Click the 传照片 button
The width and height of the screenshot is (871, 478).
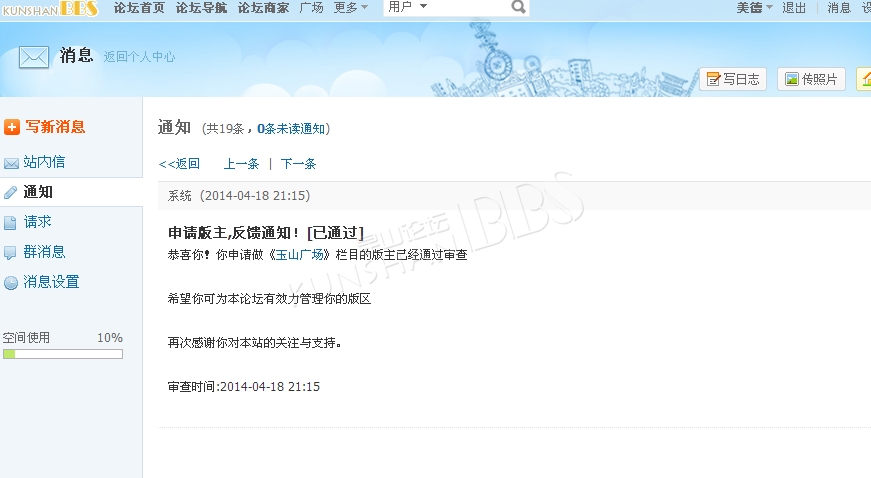[811, 79]
